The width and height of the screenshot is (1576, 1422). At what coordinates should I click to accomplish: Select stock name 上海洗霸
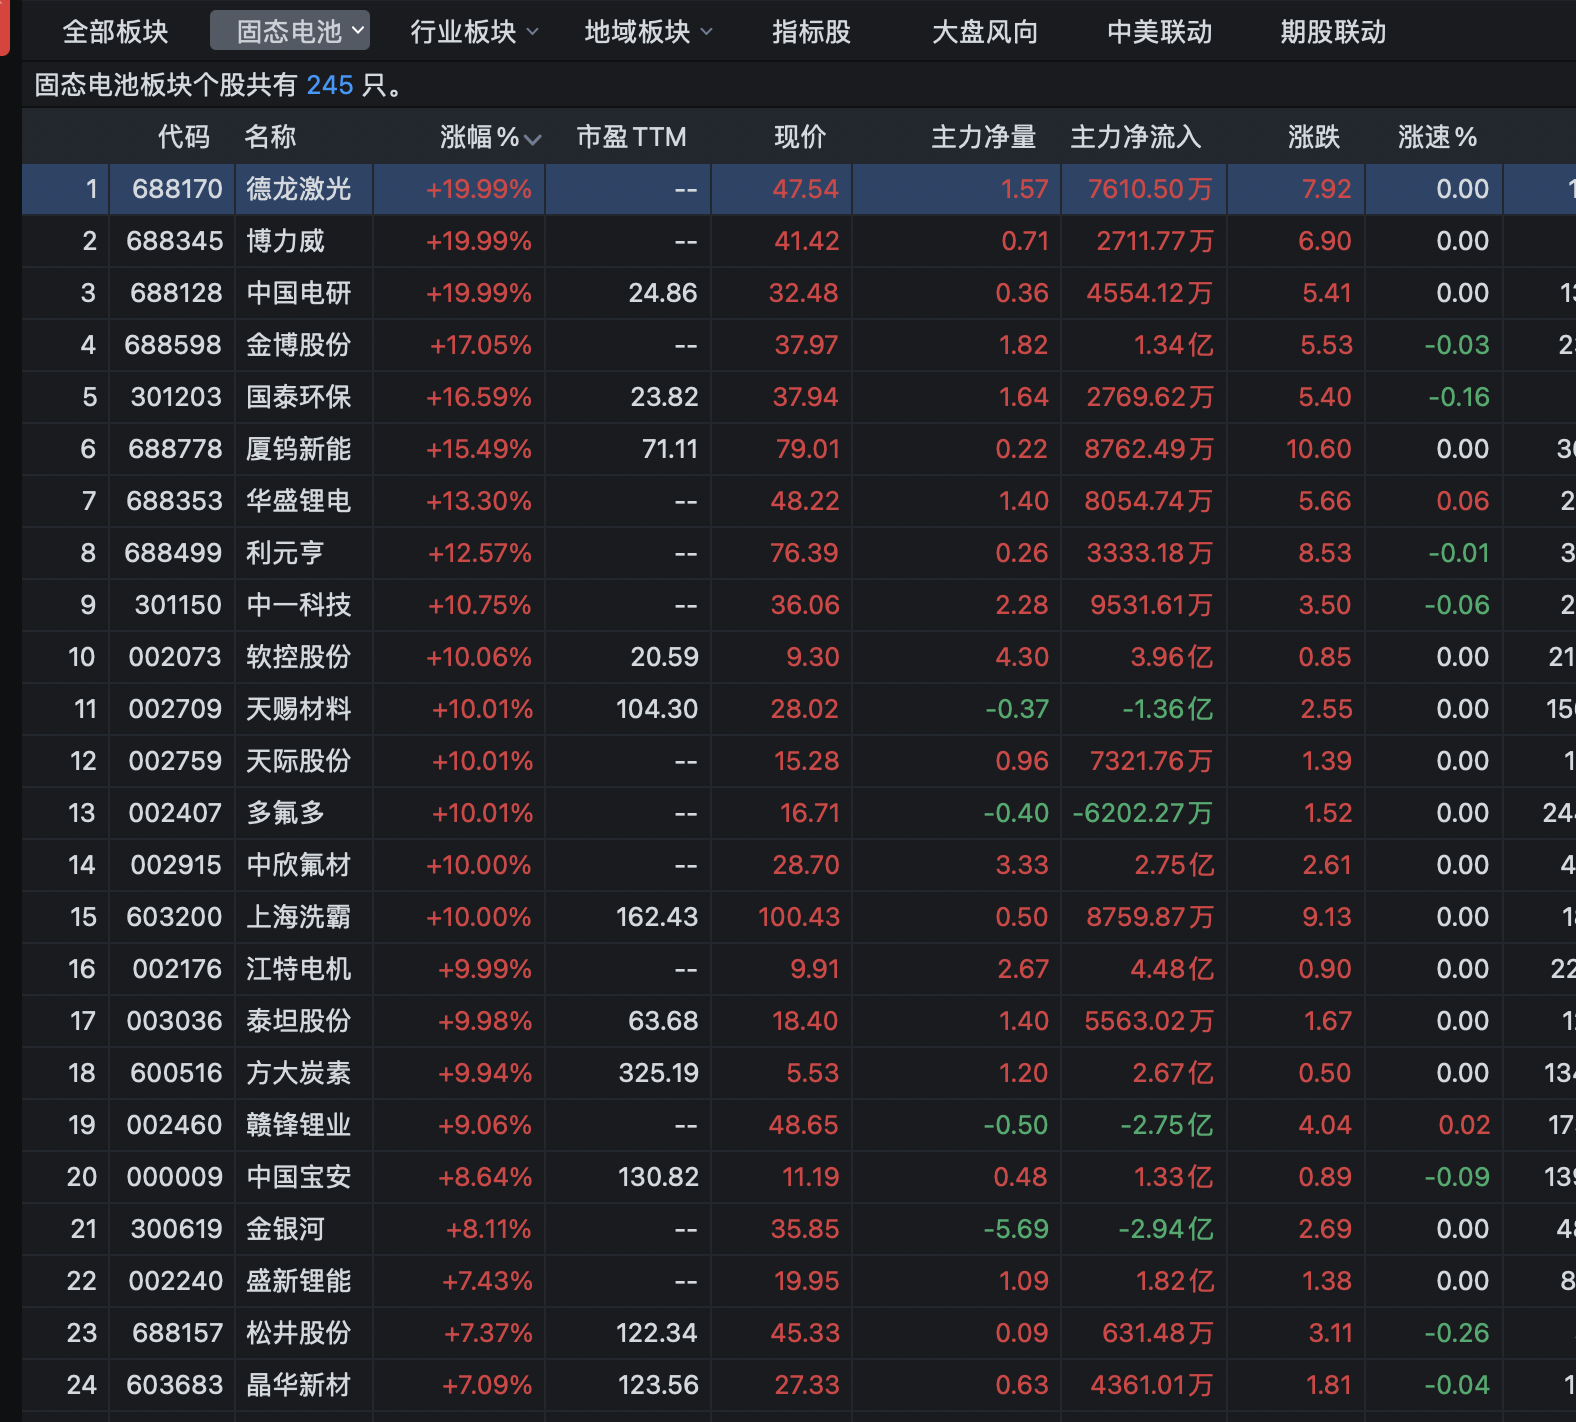tap(299, 917)
